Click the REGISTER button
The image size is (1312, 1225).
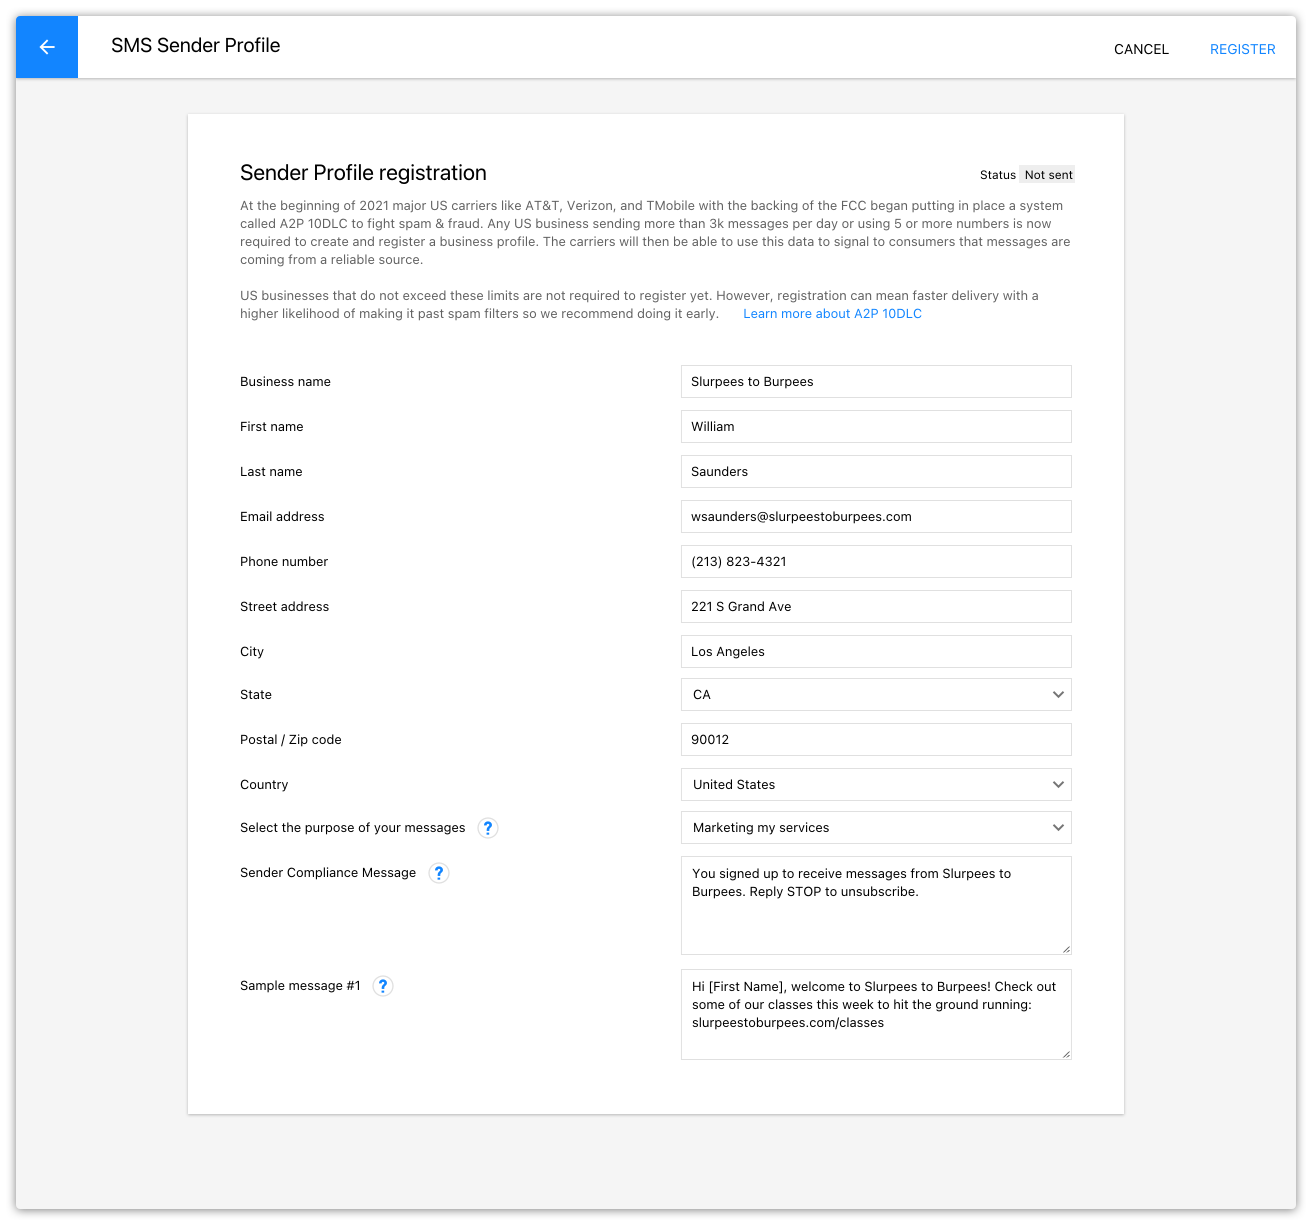[1242, 49]
